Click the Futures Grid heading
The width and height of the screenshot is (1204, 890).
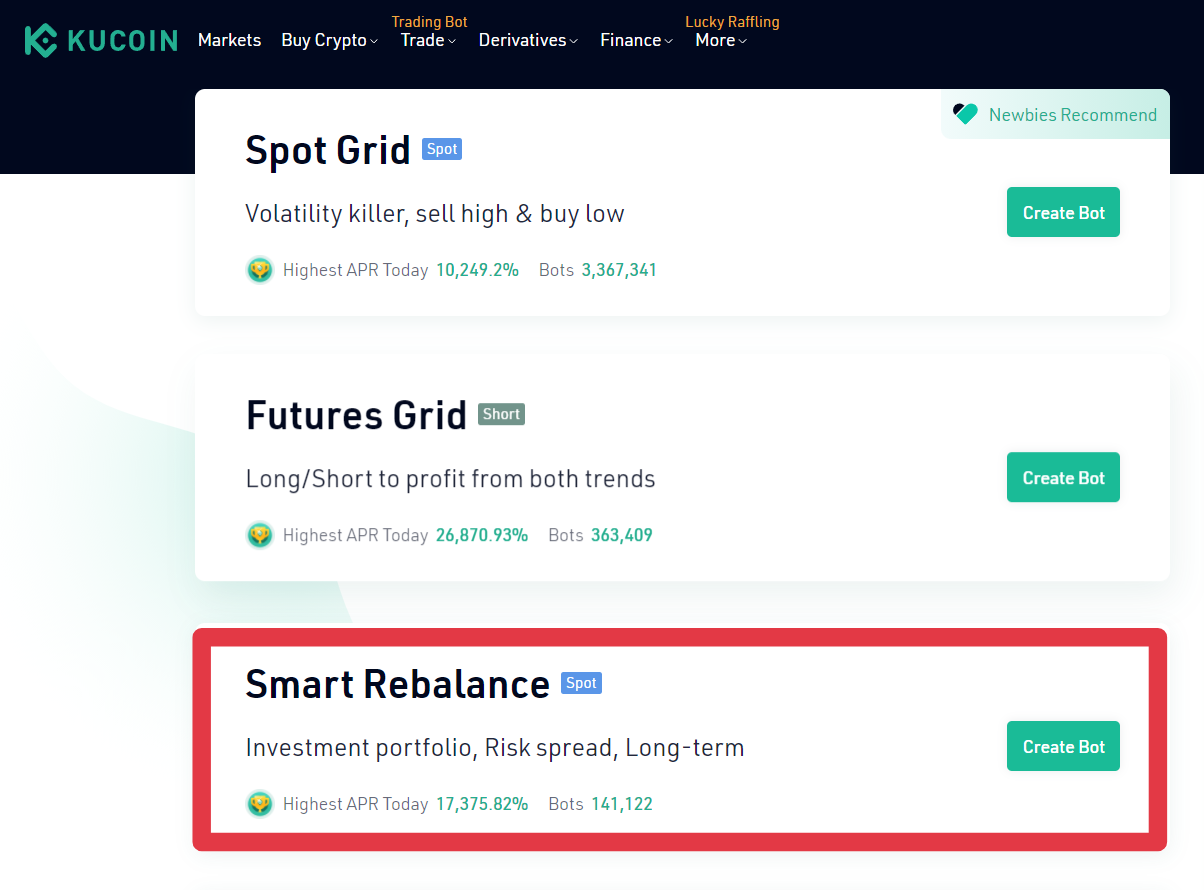[x=356, y=415]
